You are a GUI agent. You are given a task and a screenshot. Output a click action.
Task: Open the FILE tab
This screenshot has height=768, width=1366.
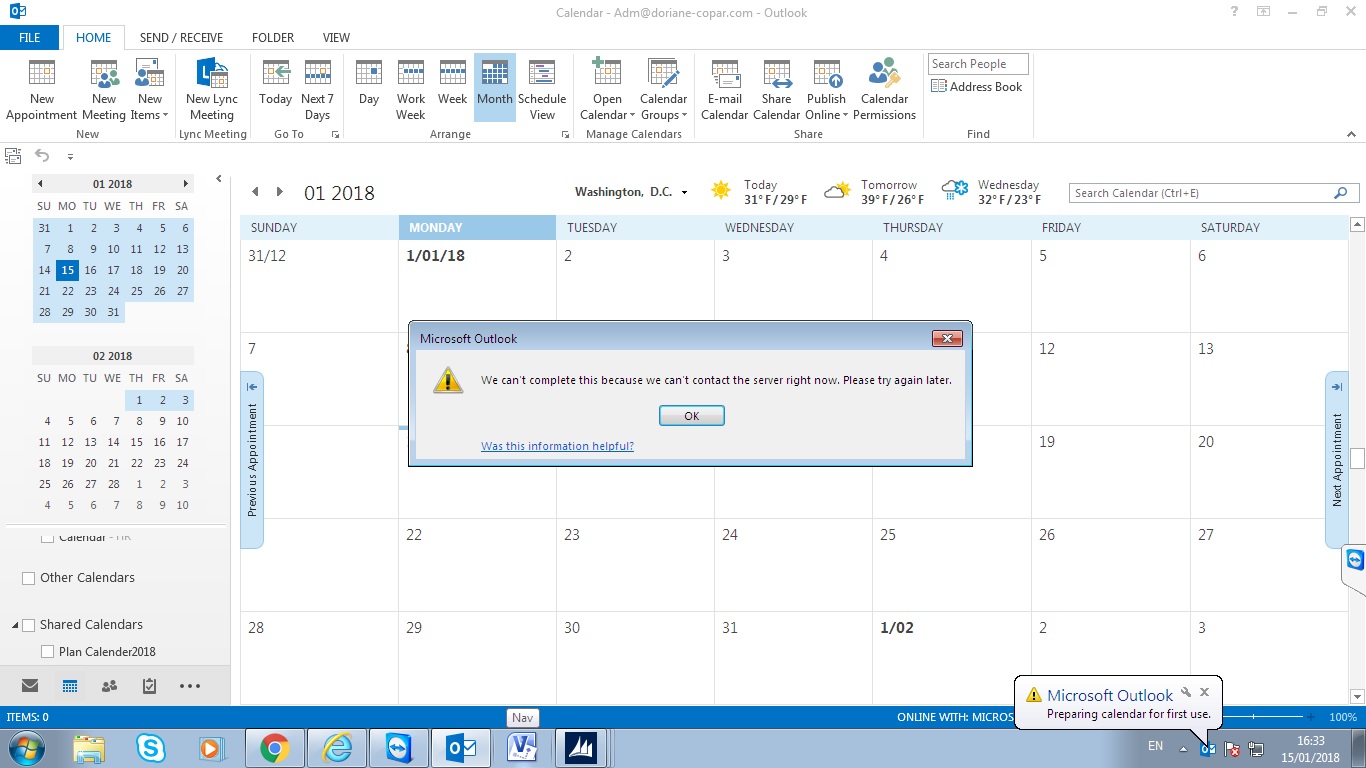[30, 38]
